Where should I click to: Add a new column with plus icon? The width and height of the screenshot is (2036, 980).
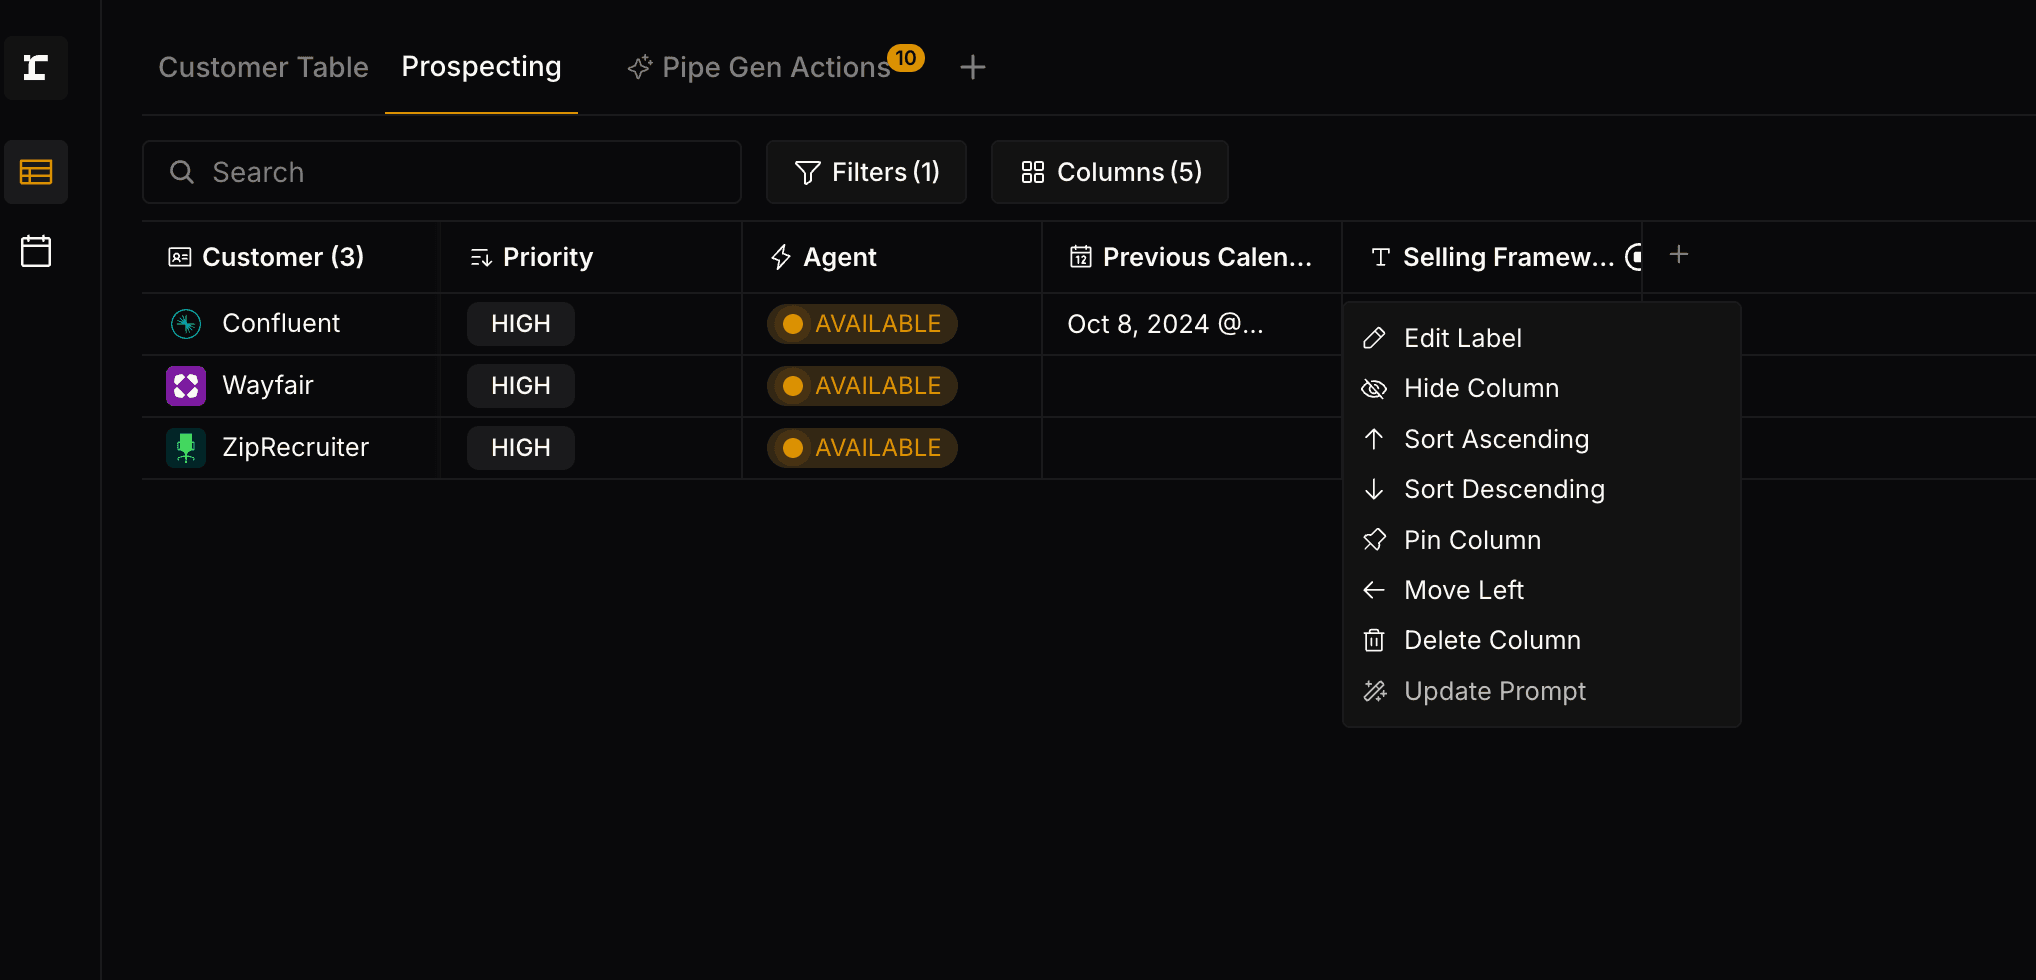(1679, 255)
